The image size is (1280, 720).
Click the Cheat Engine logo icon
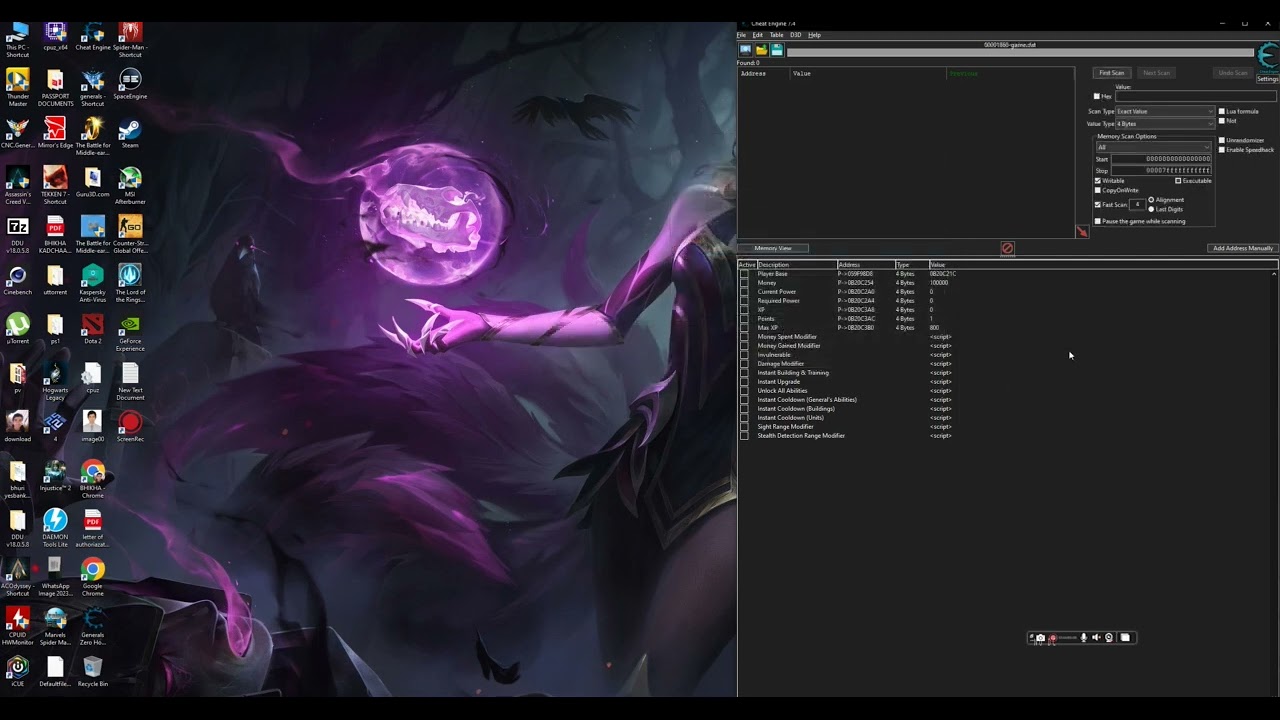(x=1267, y=57)
